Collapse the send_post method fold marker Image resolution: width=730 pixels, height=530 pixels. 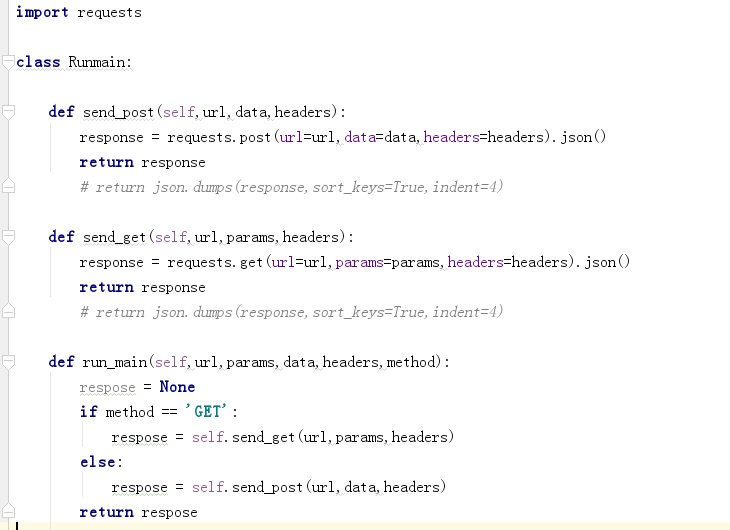click(8, 112)
